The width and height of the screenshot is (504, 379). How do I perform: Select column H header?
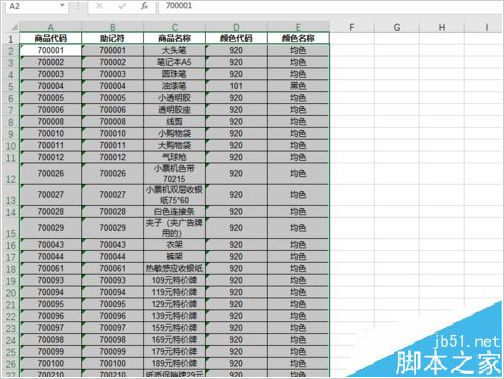(x=442, y=27)
